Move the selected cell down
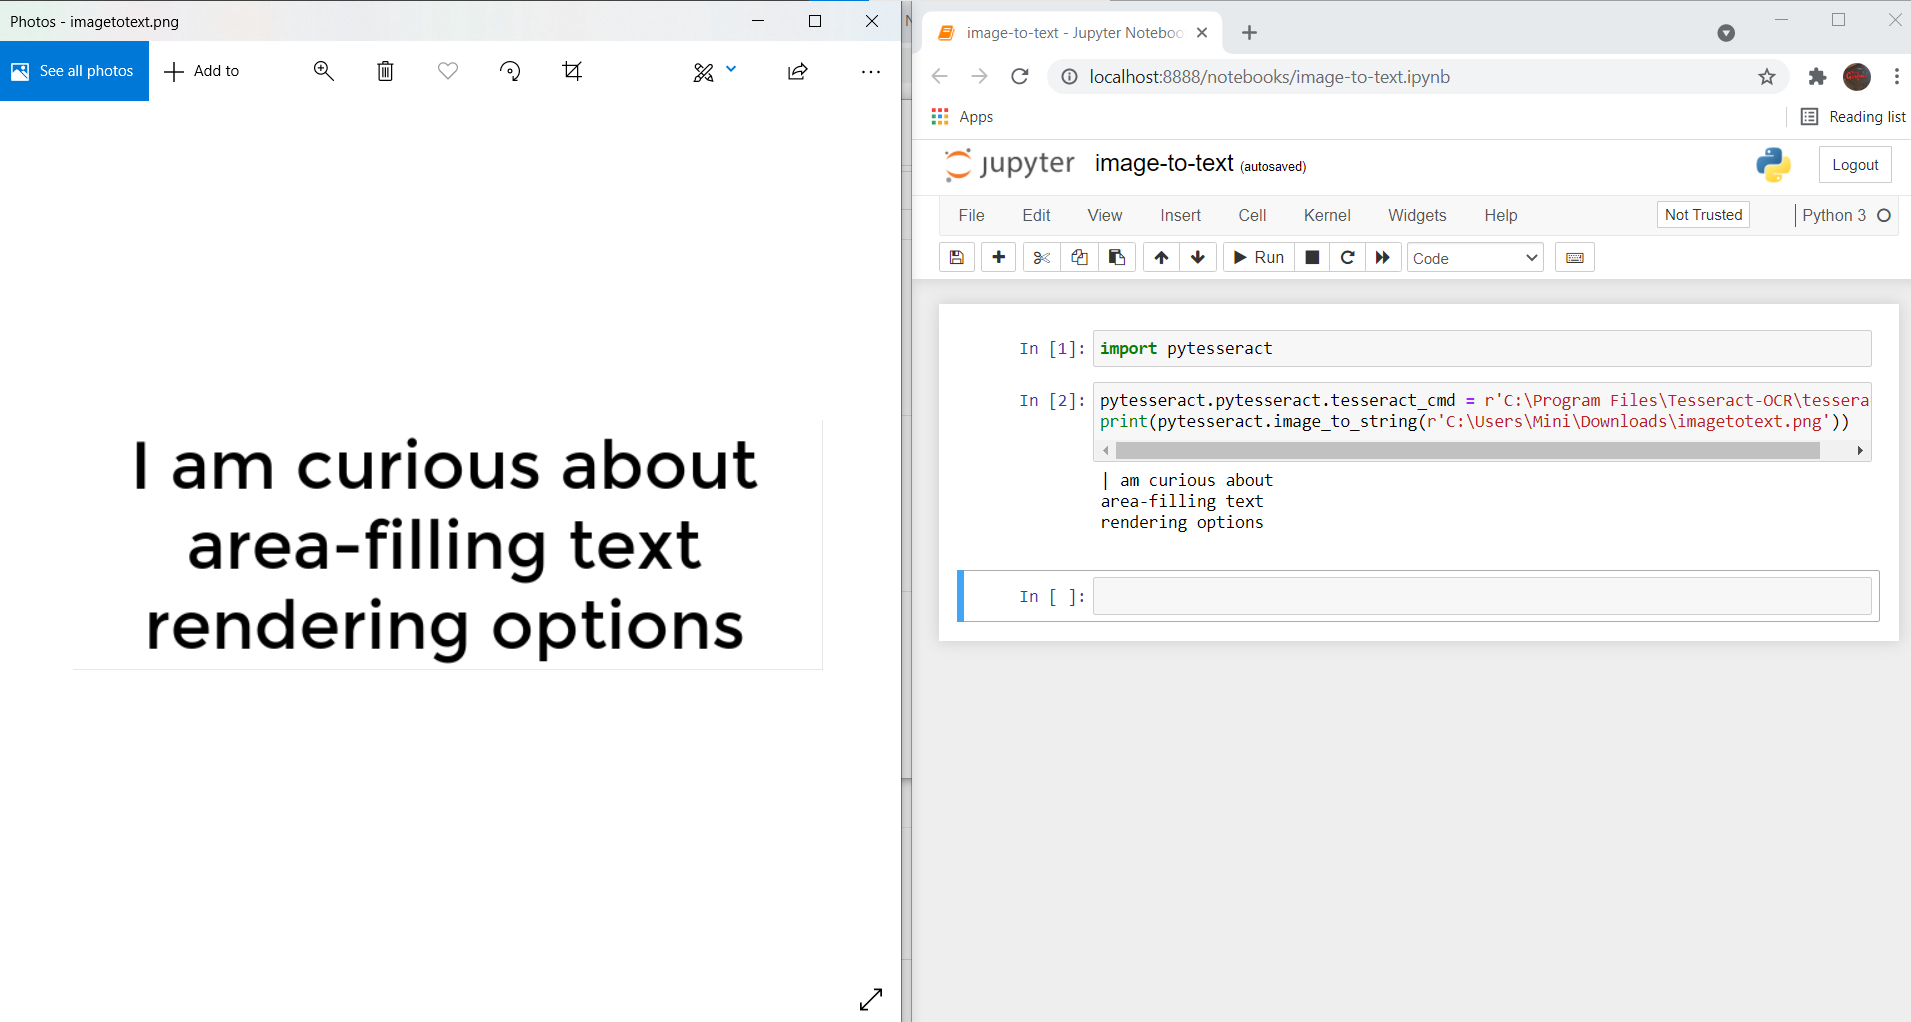1911x1022 pixels. [x=1198, y=258]
